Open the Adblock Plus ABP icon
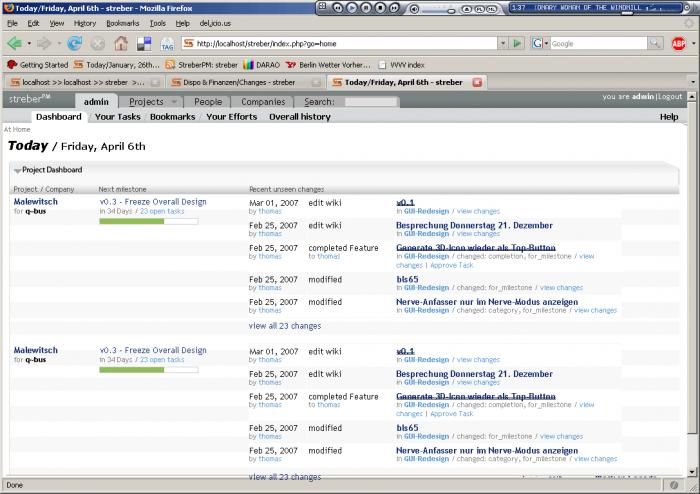This screenshot has height=494, width=700. [679, 43]
